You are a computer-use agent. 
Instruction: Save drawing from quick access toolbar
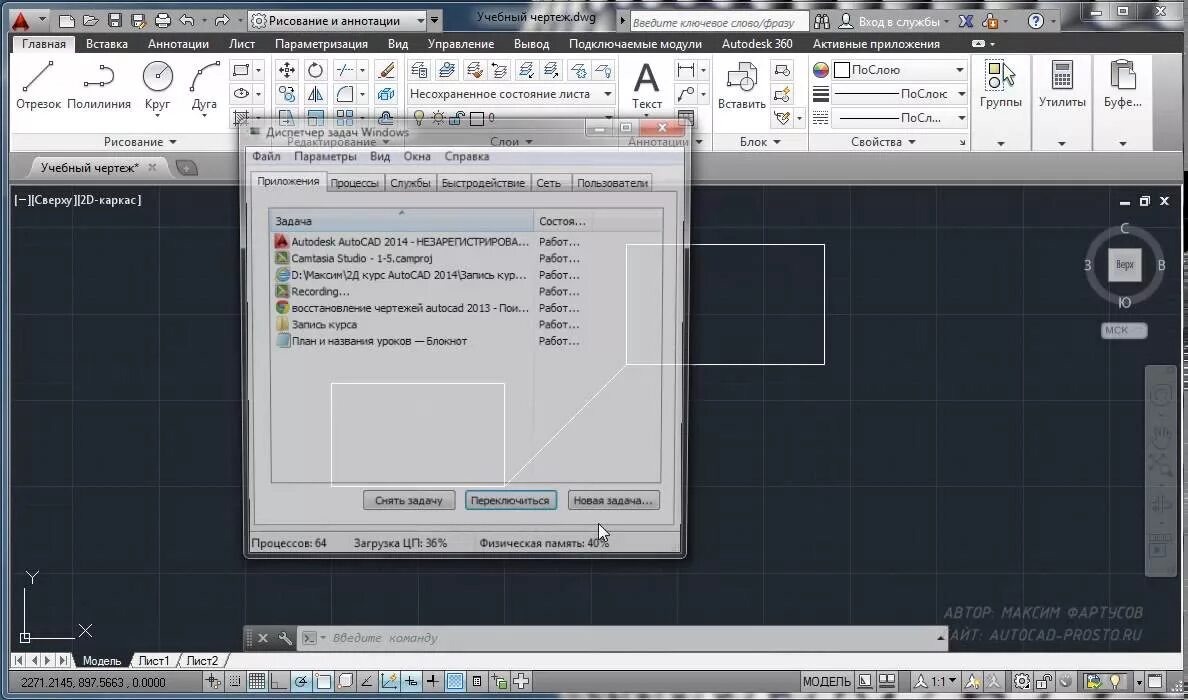[114, 20]
